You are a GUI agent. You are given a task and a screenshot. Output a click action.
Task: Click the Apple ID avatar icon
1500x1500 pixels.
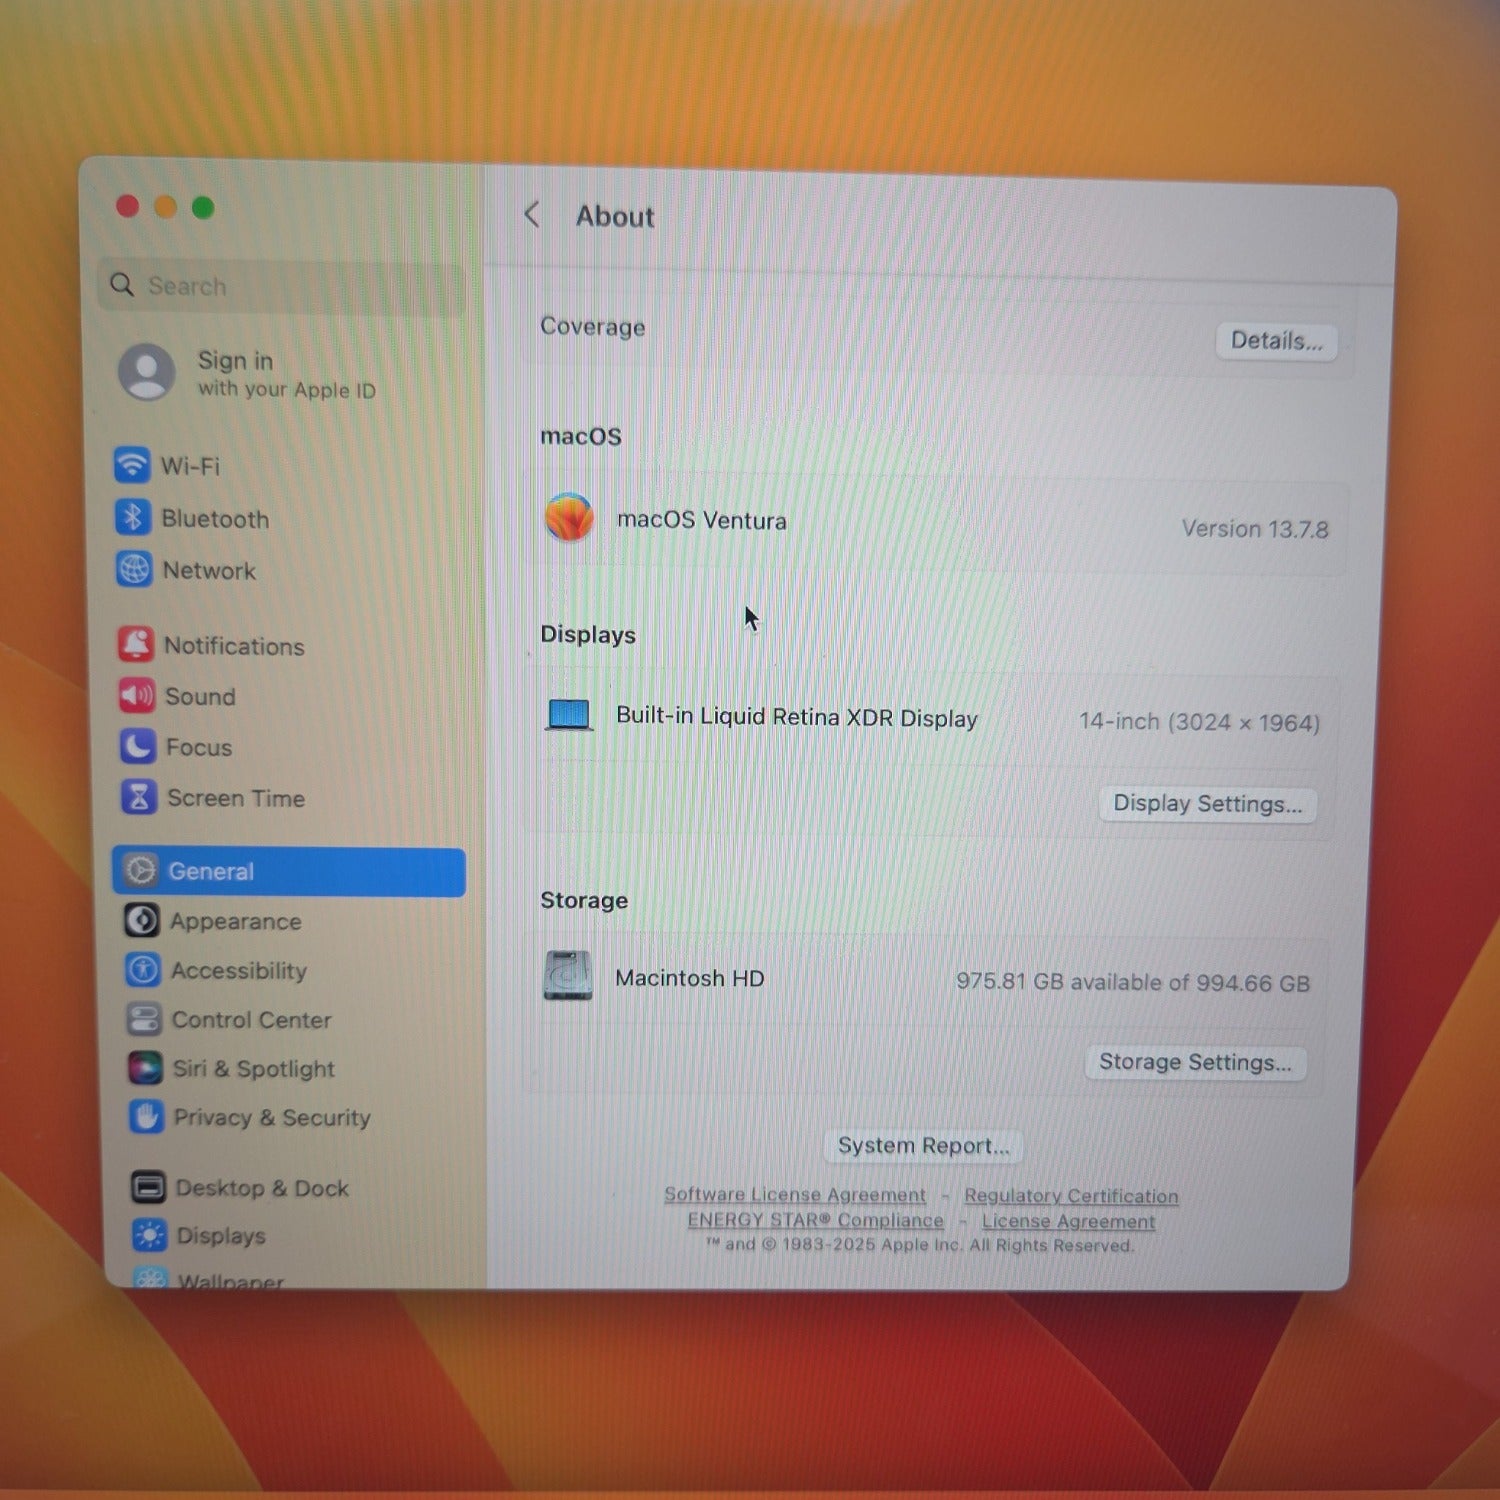[147, 372]
